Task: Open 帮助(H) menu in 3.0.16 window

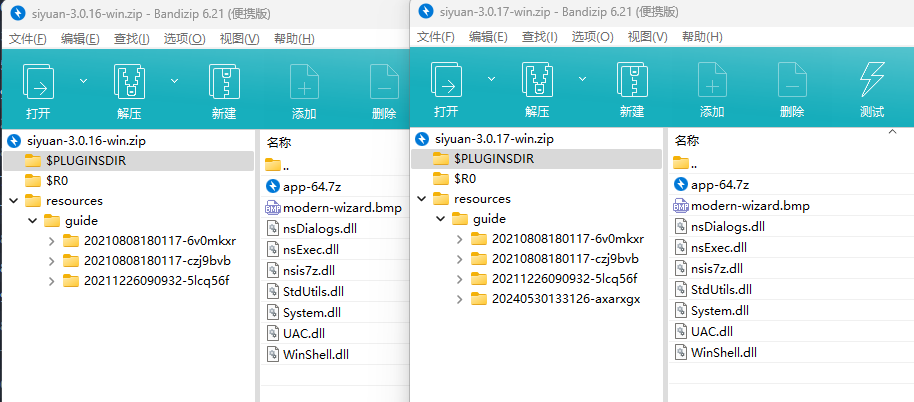Action: click(x=294, y=39)
